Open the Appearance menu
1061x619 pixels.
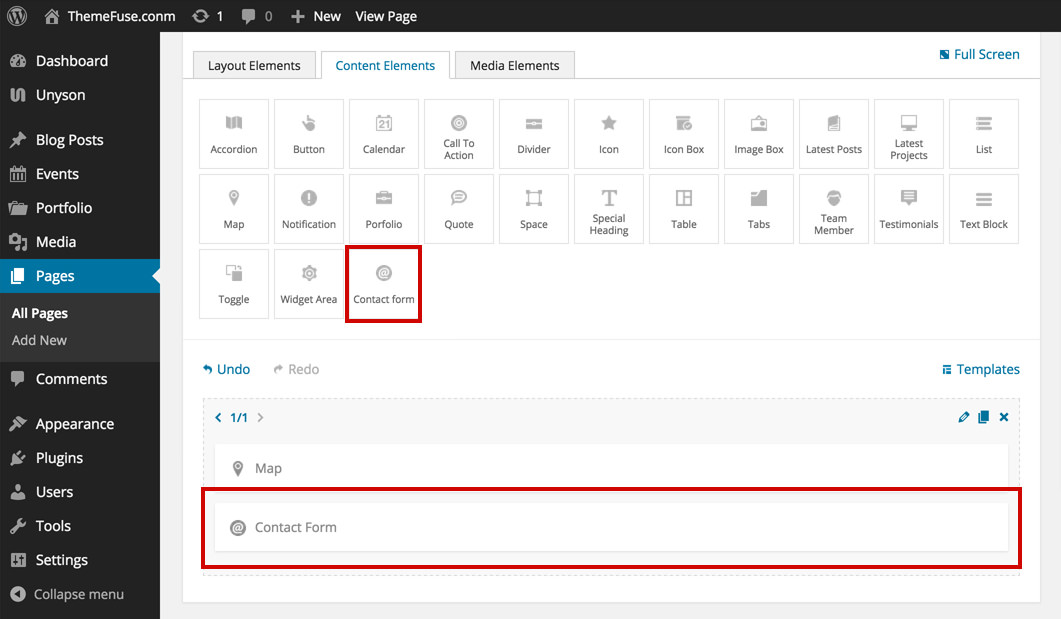pos(80,424)
